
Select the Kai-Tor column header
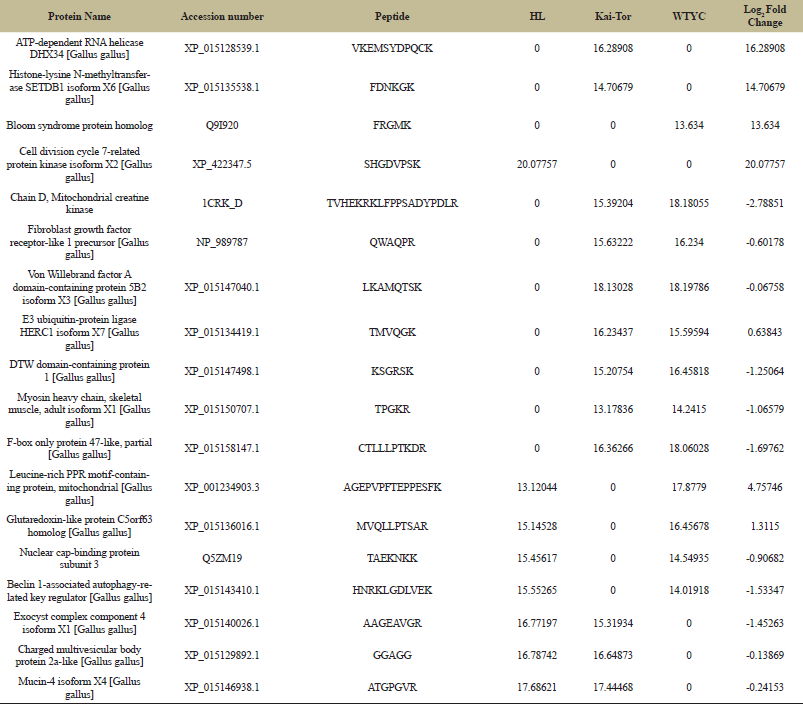(x=612, y=17)
